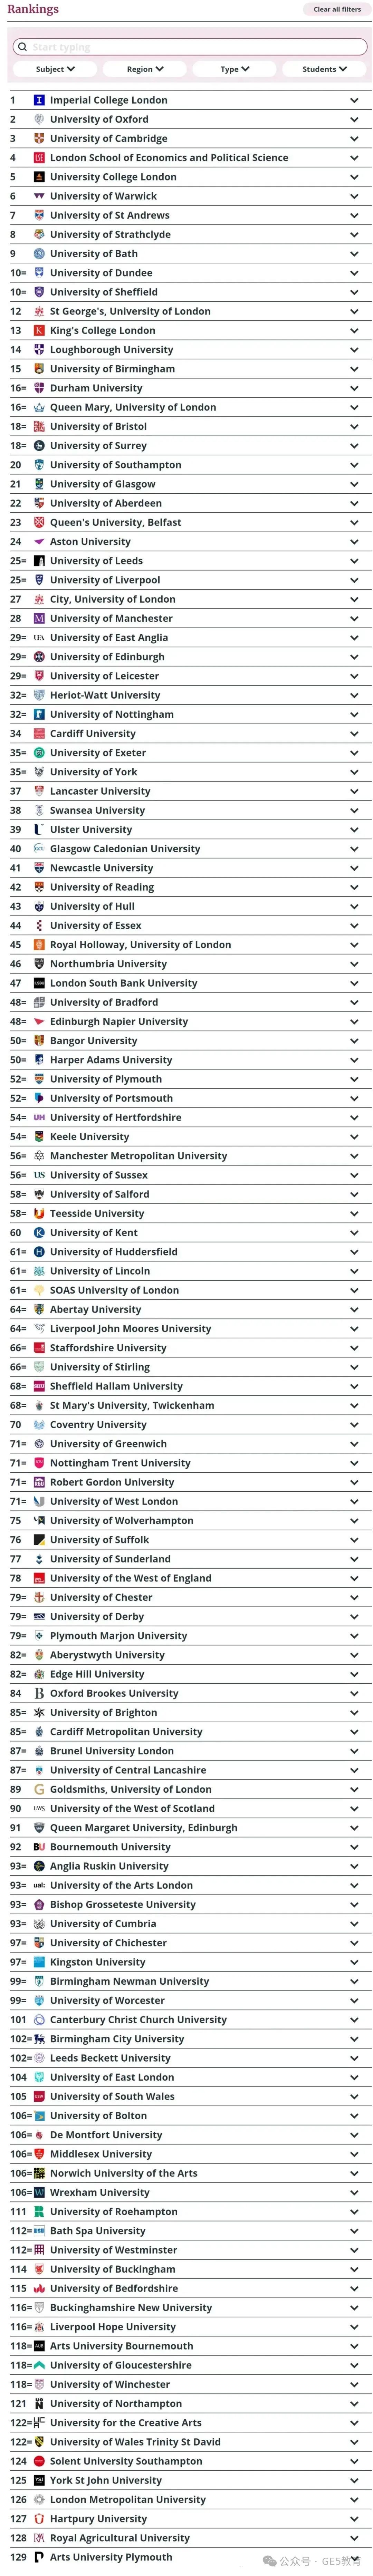Click the Solent University red logo icon

pyautogui.click(x=39, y=2461)
